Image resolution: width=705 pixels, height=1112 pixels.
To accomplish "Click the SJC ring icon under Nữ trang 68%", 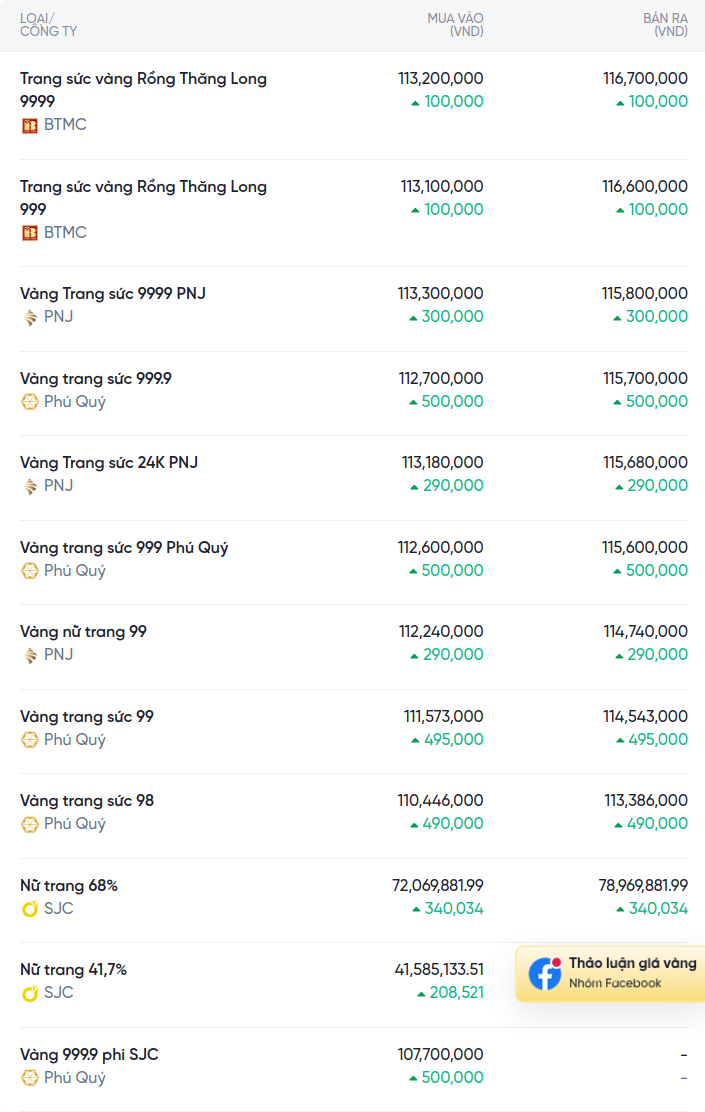I will [29, 908].
